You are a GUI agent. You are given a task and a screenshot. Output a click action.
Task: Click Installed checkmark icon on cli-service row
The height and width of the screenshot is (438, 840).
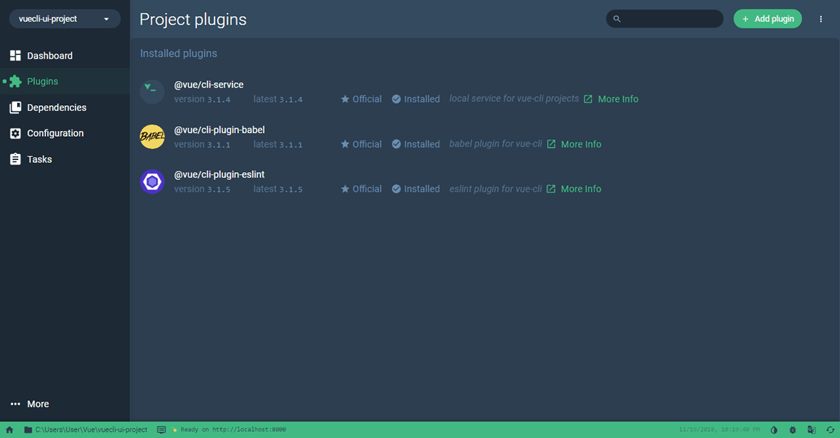pos(396,99)
